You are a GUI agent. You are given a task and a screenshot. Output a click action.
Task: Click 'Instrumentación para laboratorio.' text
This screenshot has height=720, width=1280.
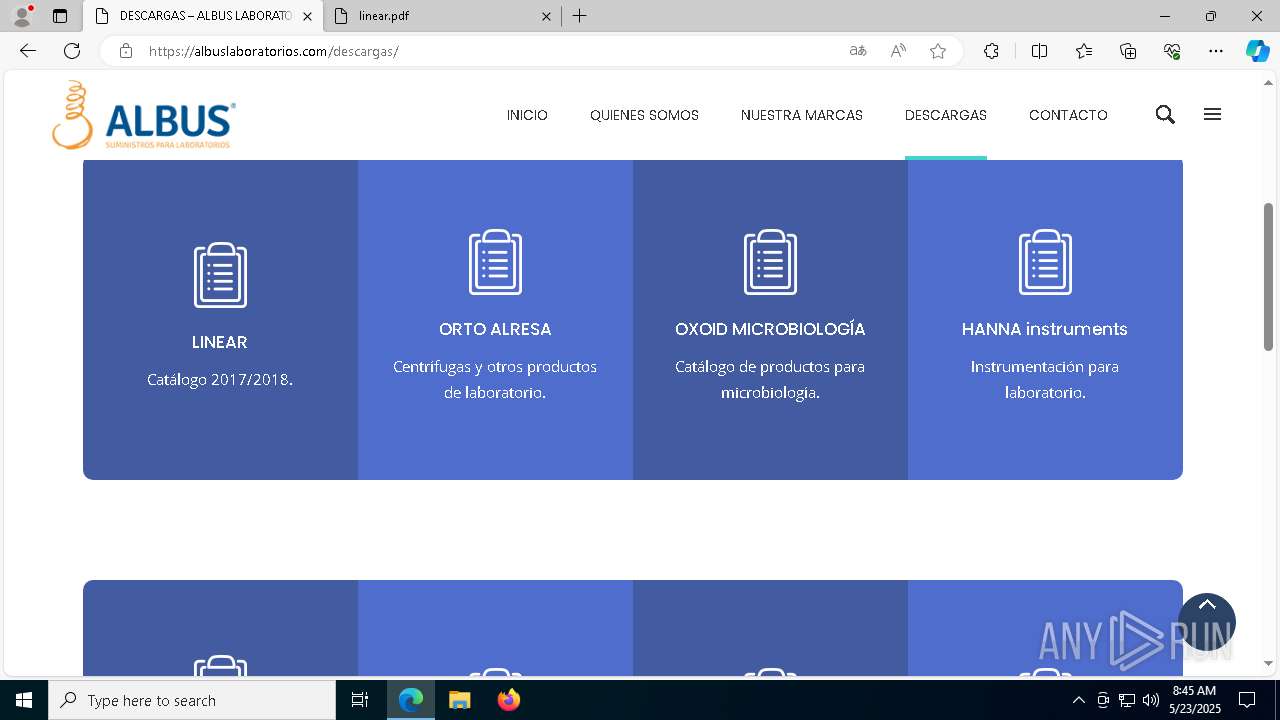[1045, 380]
